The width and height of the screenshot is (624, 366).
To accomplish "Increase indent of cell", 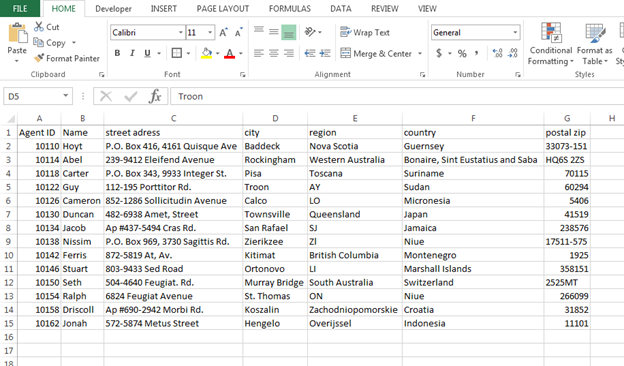I will 325,53.
